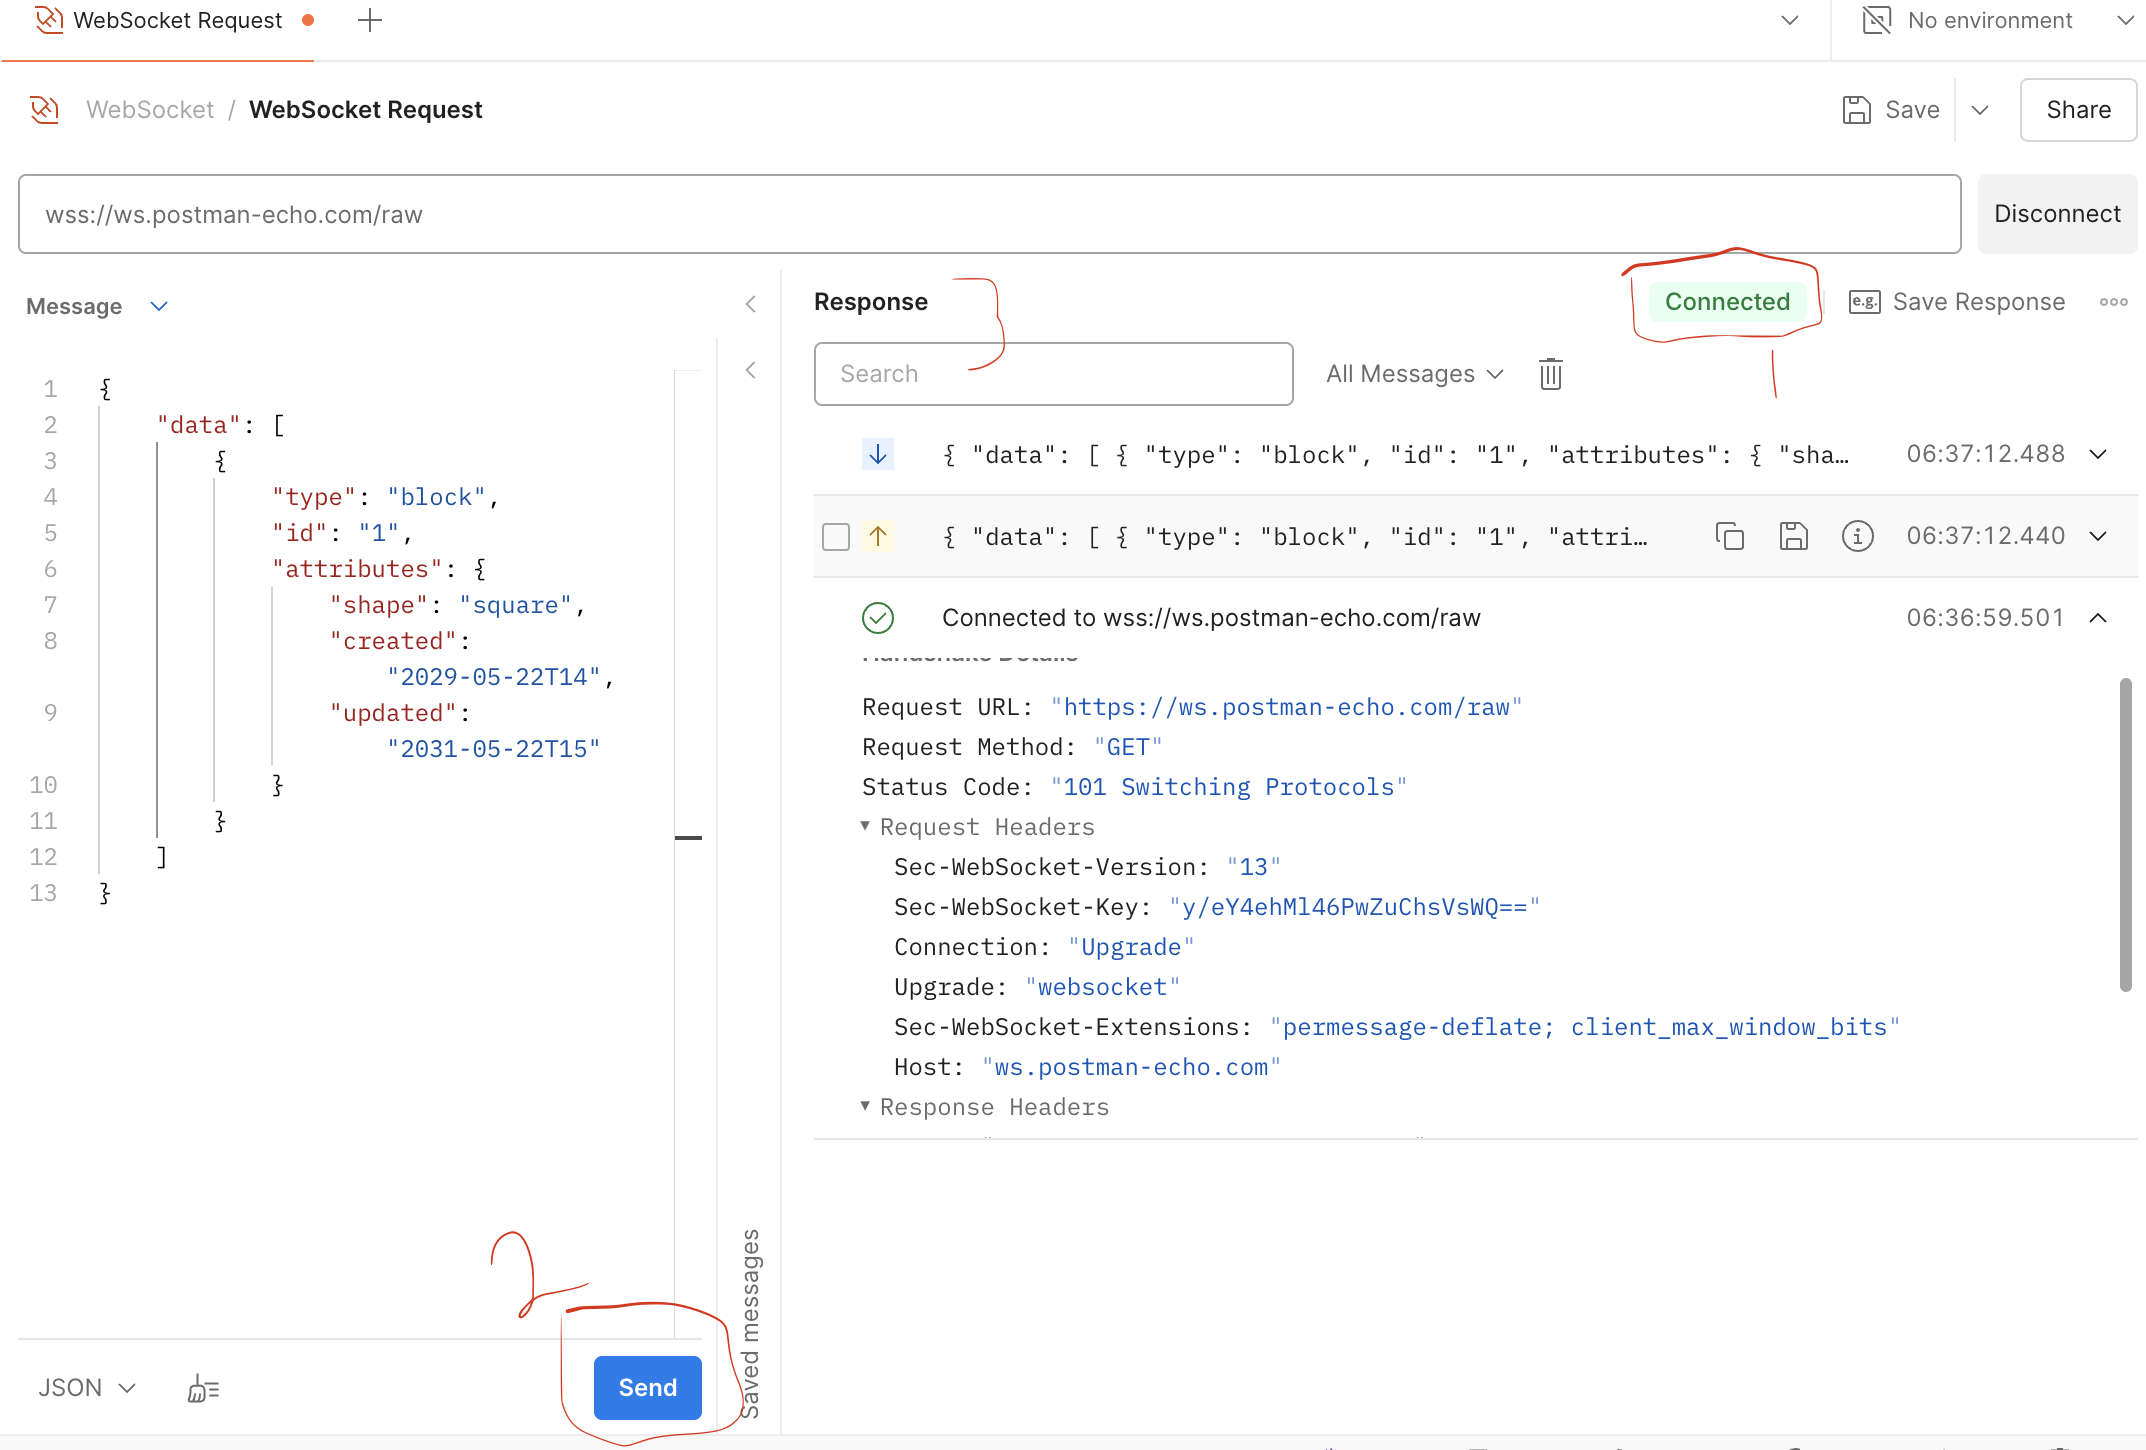Open the response more options ellipsis
2146x1450 pixels.
click(2113, 302)
